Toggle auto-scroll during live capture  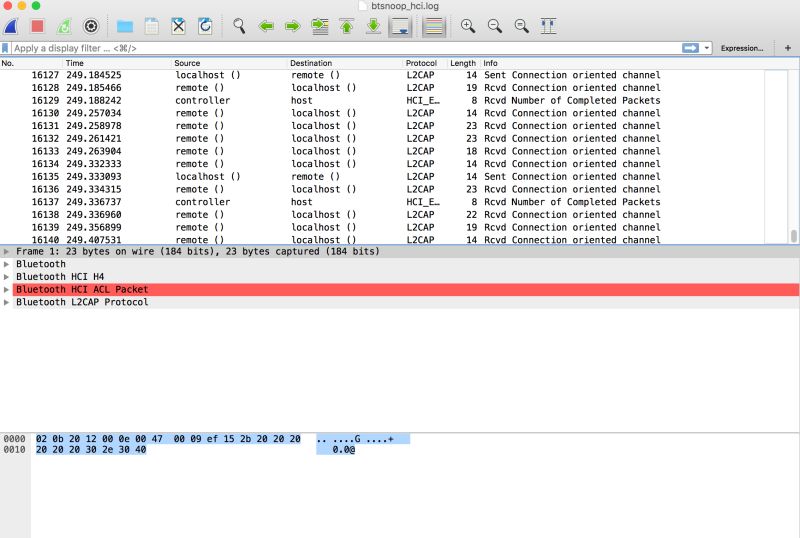click(x=401, y=27)
